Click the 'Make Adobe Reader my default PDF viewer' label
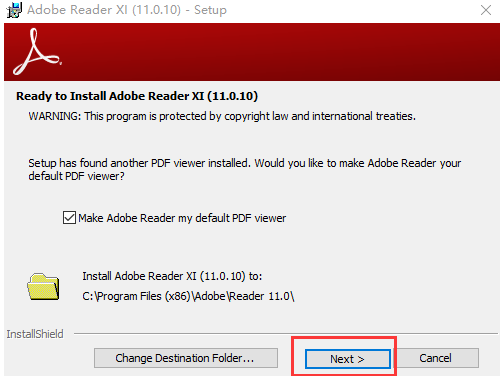The width and height of the screenshot is (500, 376). [182, 218]
